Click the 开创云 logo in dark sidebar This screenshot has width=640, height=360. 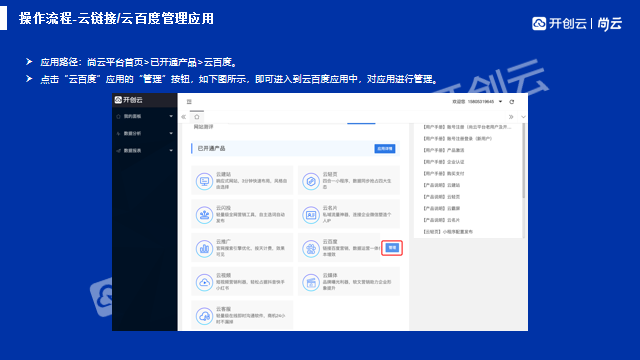click(x=129, y=100)
